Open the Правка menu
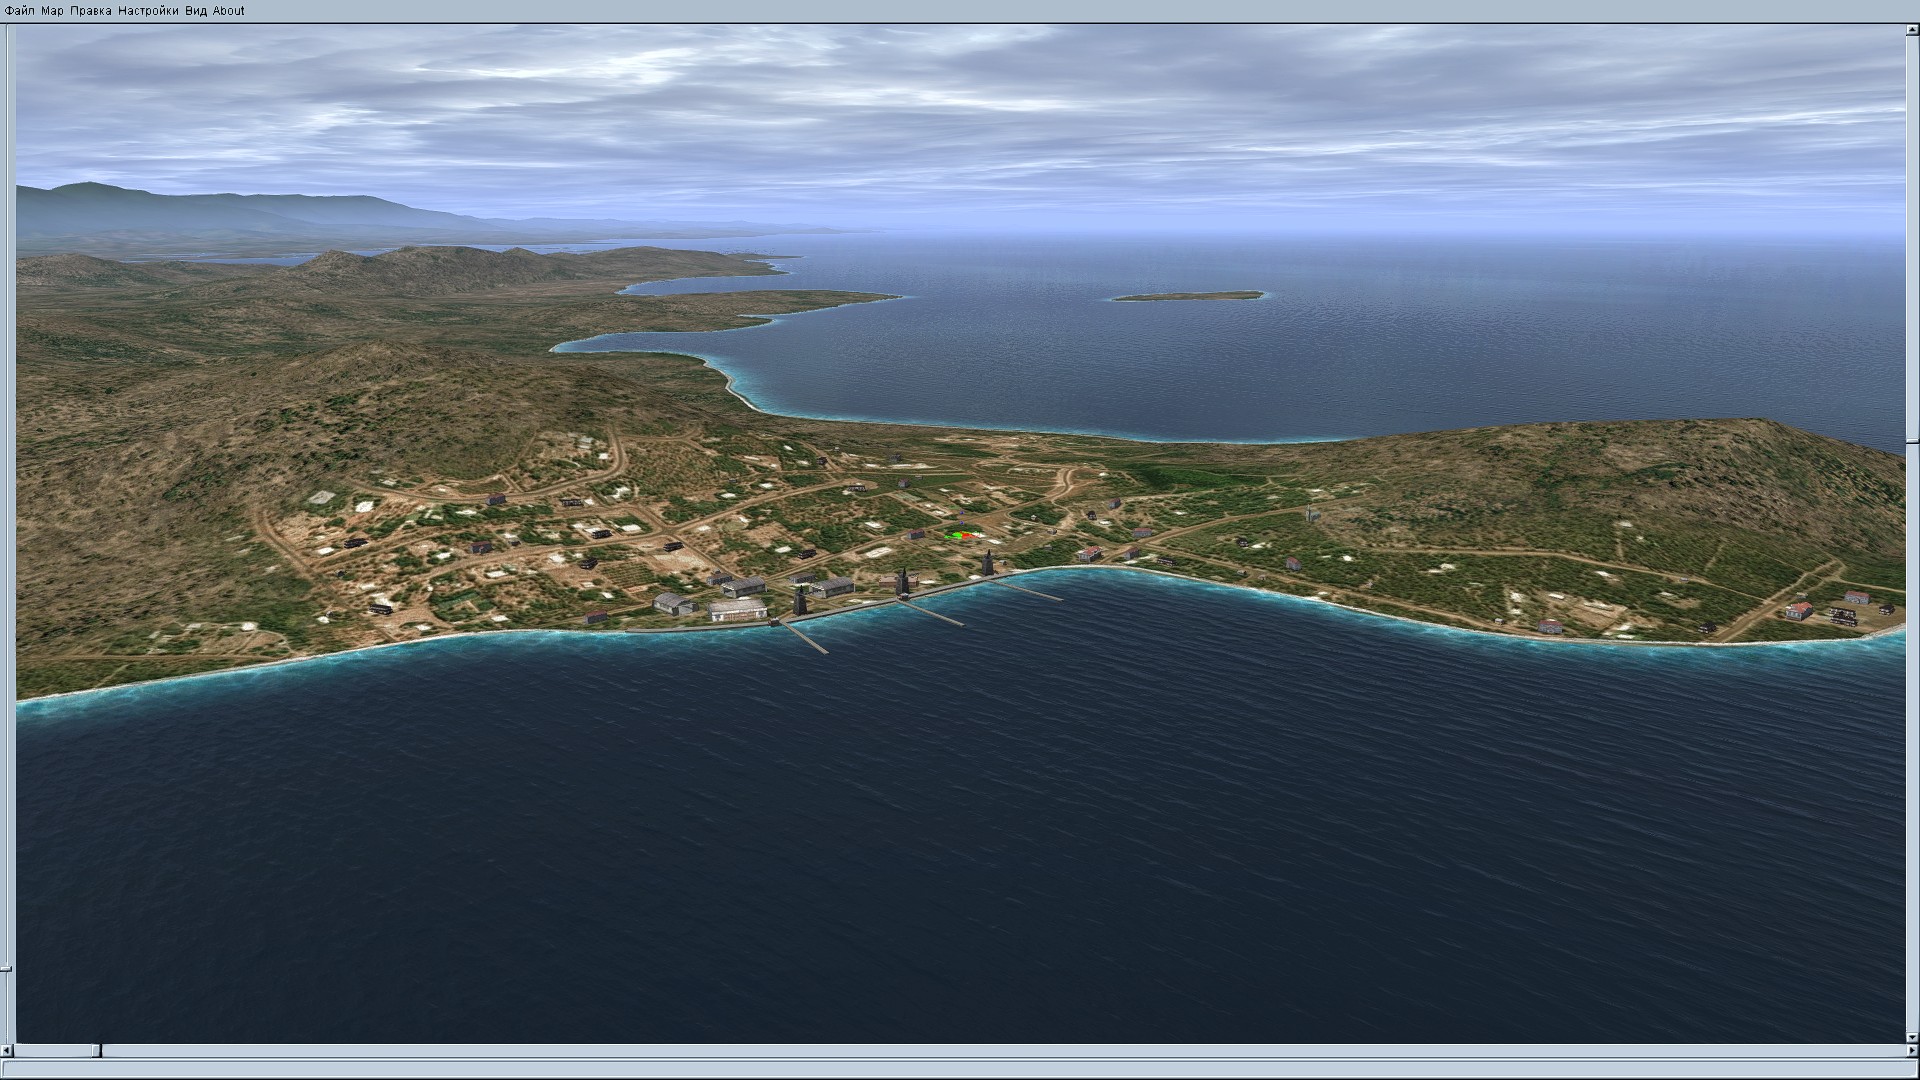 click(90, 11)
